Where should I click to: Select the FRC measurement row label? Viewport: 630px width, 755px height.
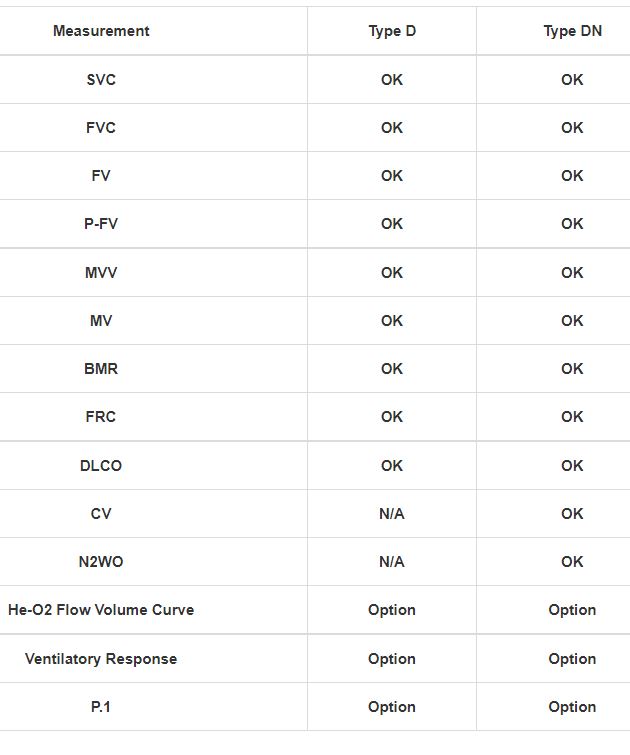pyautogui.click(x=101, y=416)
